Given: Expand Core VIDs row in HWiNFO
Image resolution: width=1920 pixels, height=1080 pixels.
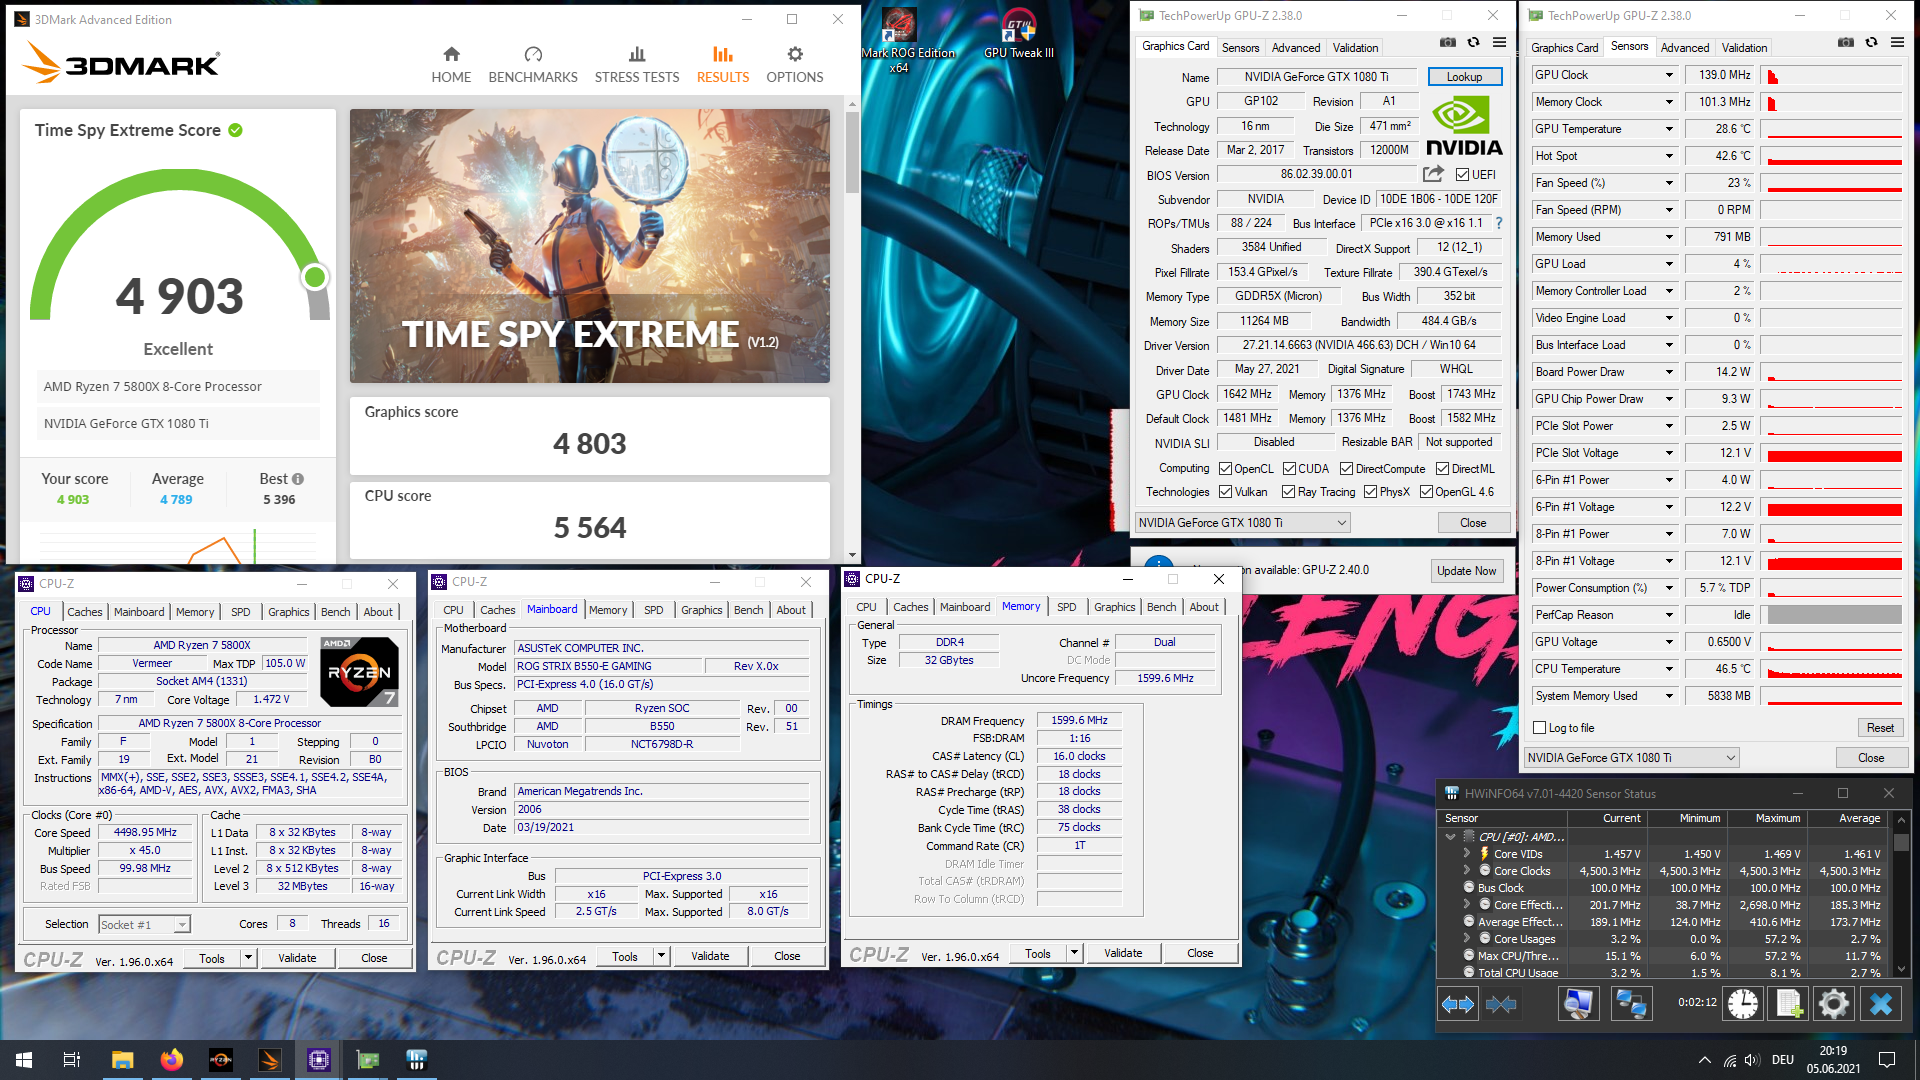Looking at the screenshot, I should pyautogui.click(x=1467, y=854).
